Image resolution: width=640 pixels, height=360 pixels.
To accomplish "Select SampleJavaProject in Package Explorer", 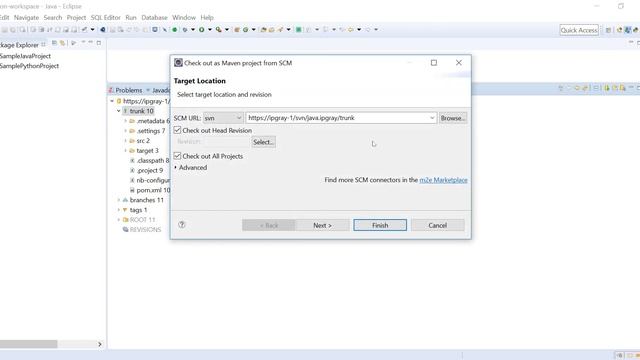I will coord(25,56).
